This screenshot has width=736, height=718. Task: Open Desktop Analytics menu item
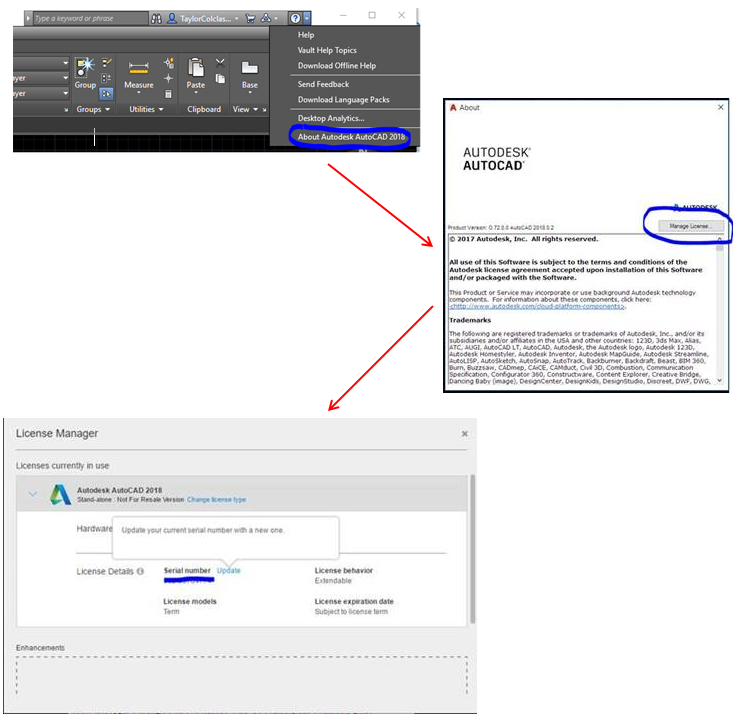(x=330, y=118)
